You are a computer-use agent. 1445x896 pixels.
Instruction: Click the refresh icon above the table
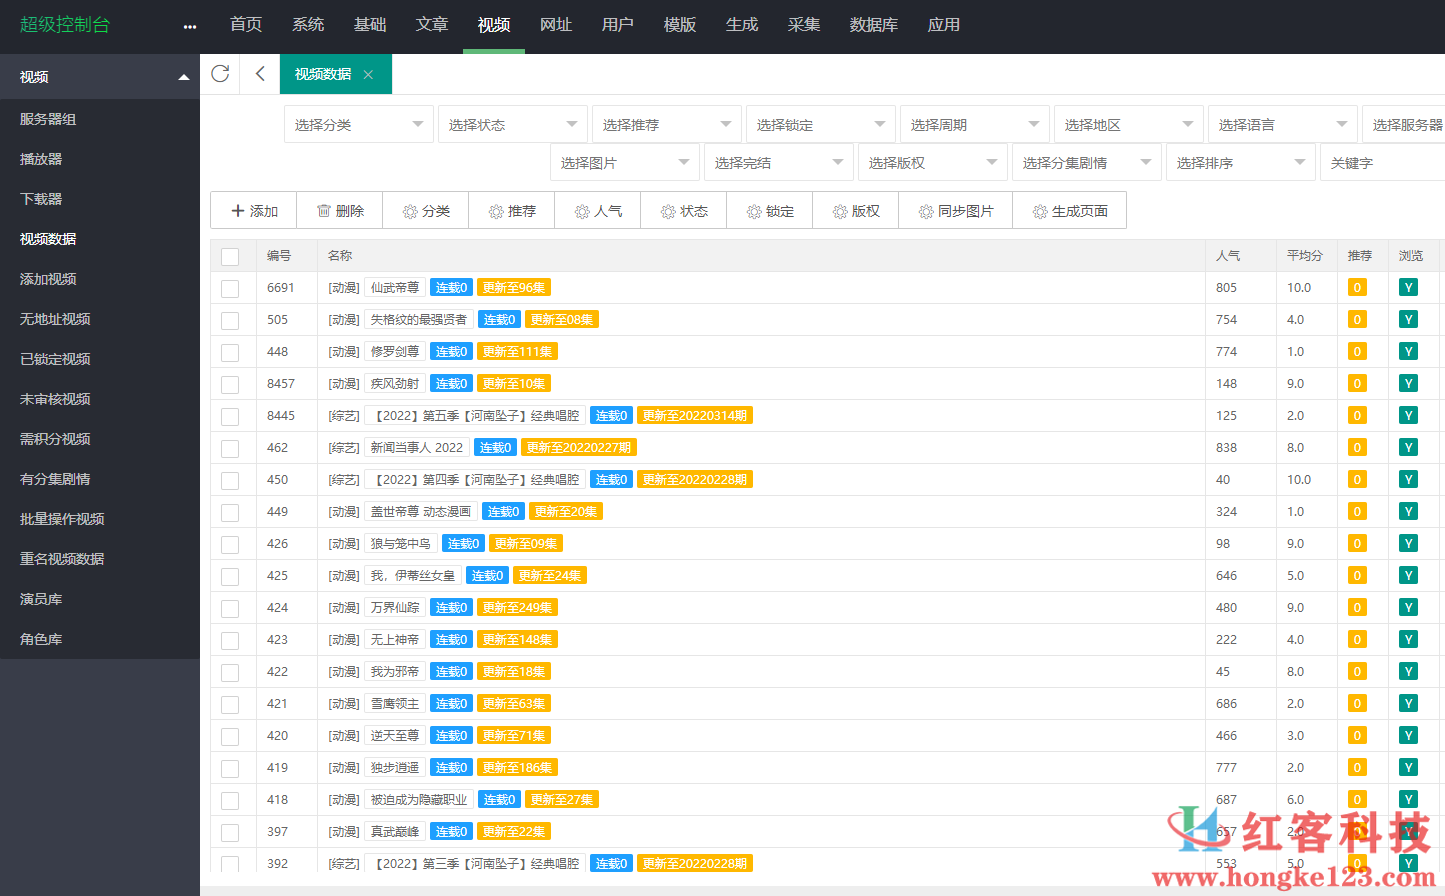click(x=219, y=73)
